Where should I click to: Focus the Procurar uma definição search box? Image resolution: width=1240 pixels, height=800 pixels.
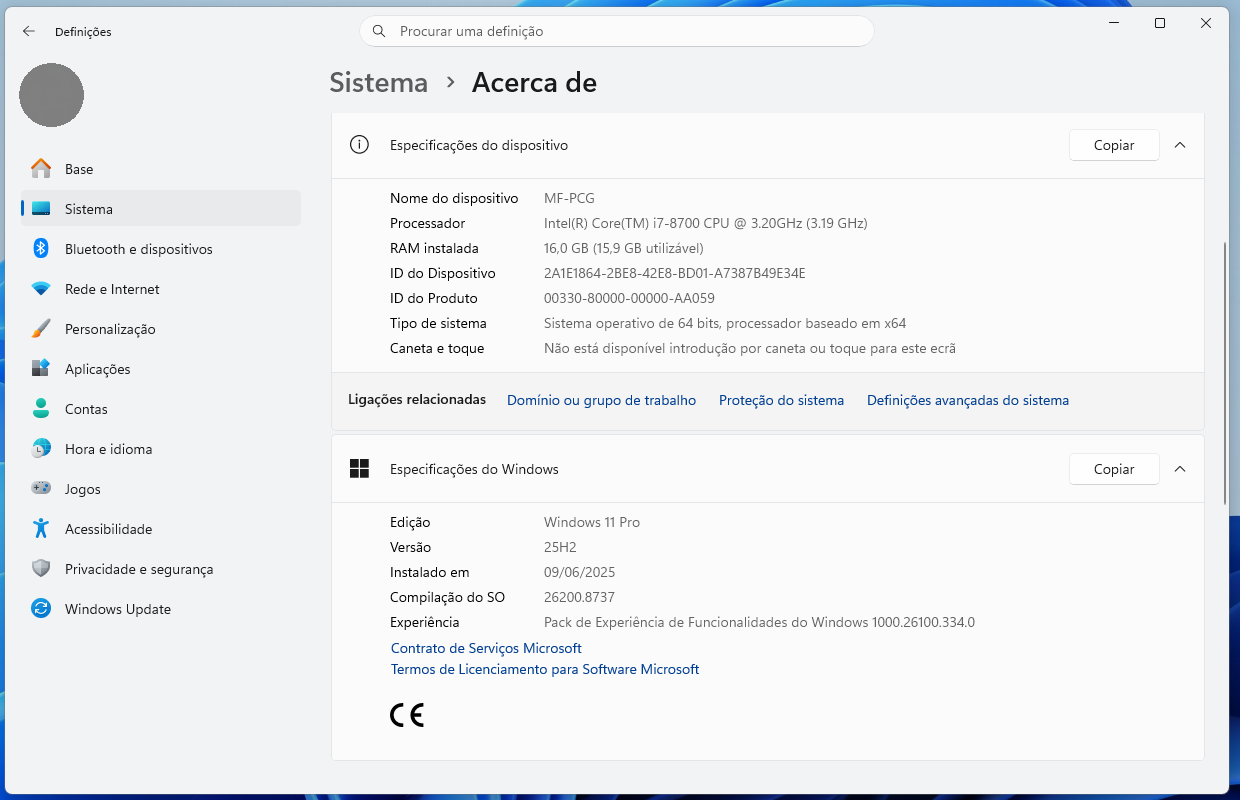click(617, 31)
